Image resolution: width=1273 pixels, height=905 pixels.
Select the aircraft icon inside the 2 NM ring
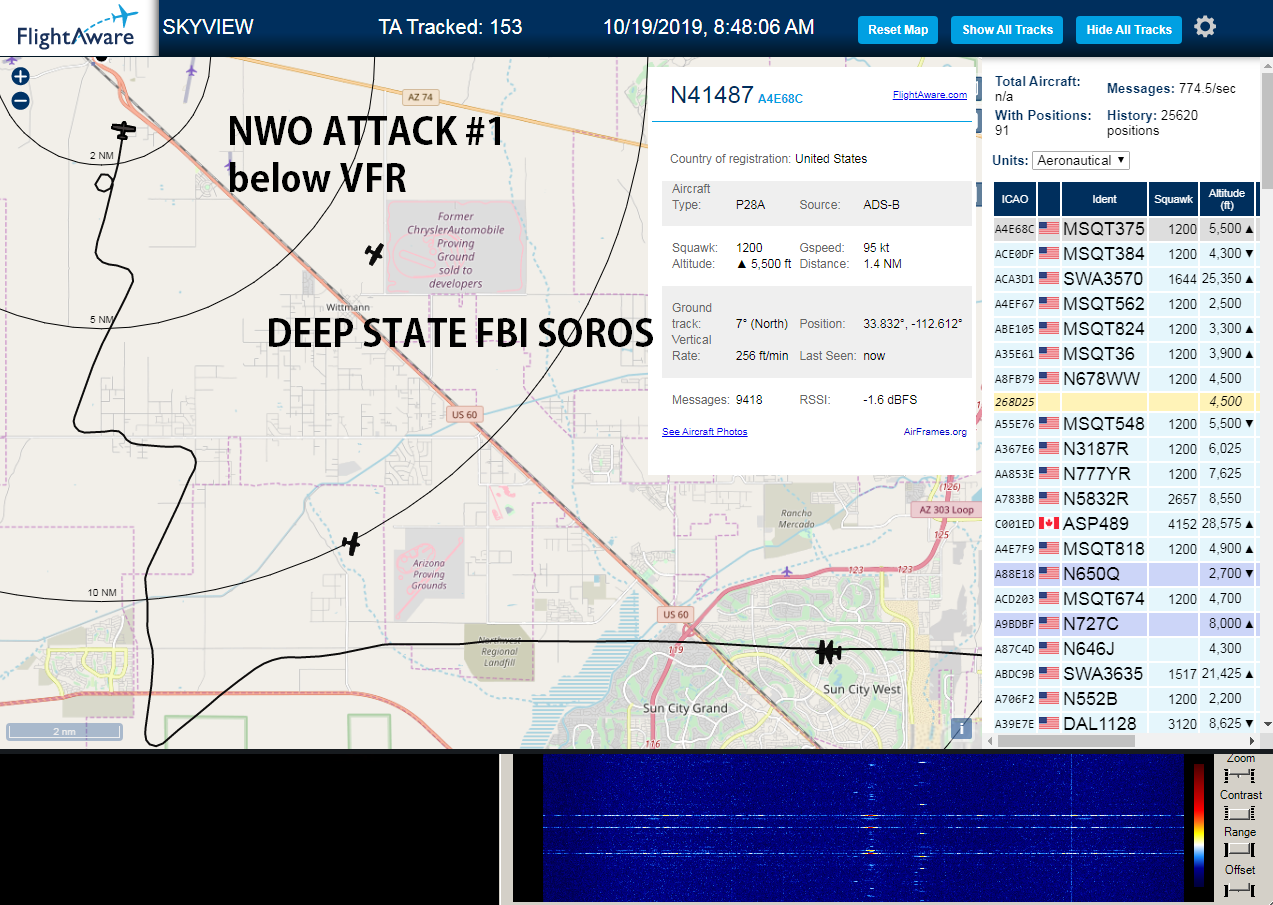tap(123, 130)
